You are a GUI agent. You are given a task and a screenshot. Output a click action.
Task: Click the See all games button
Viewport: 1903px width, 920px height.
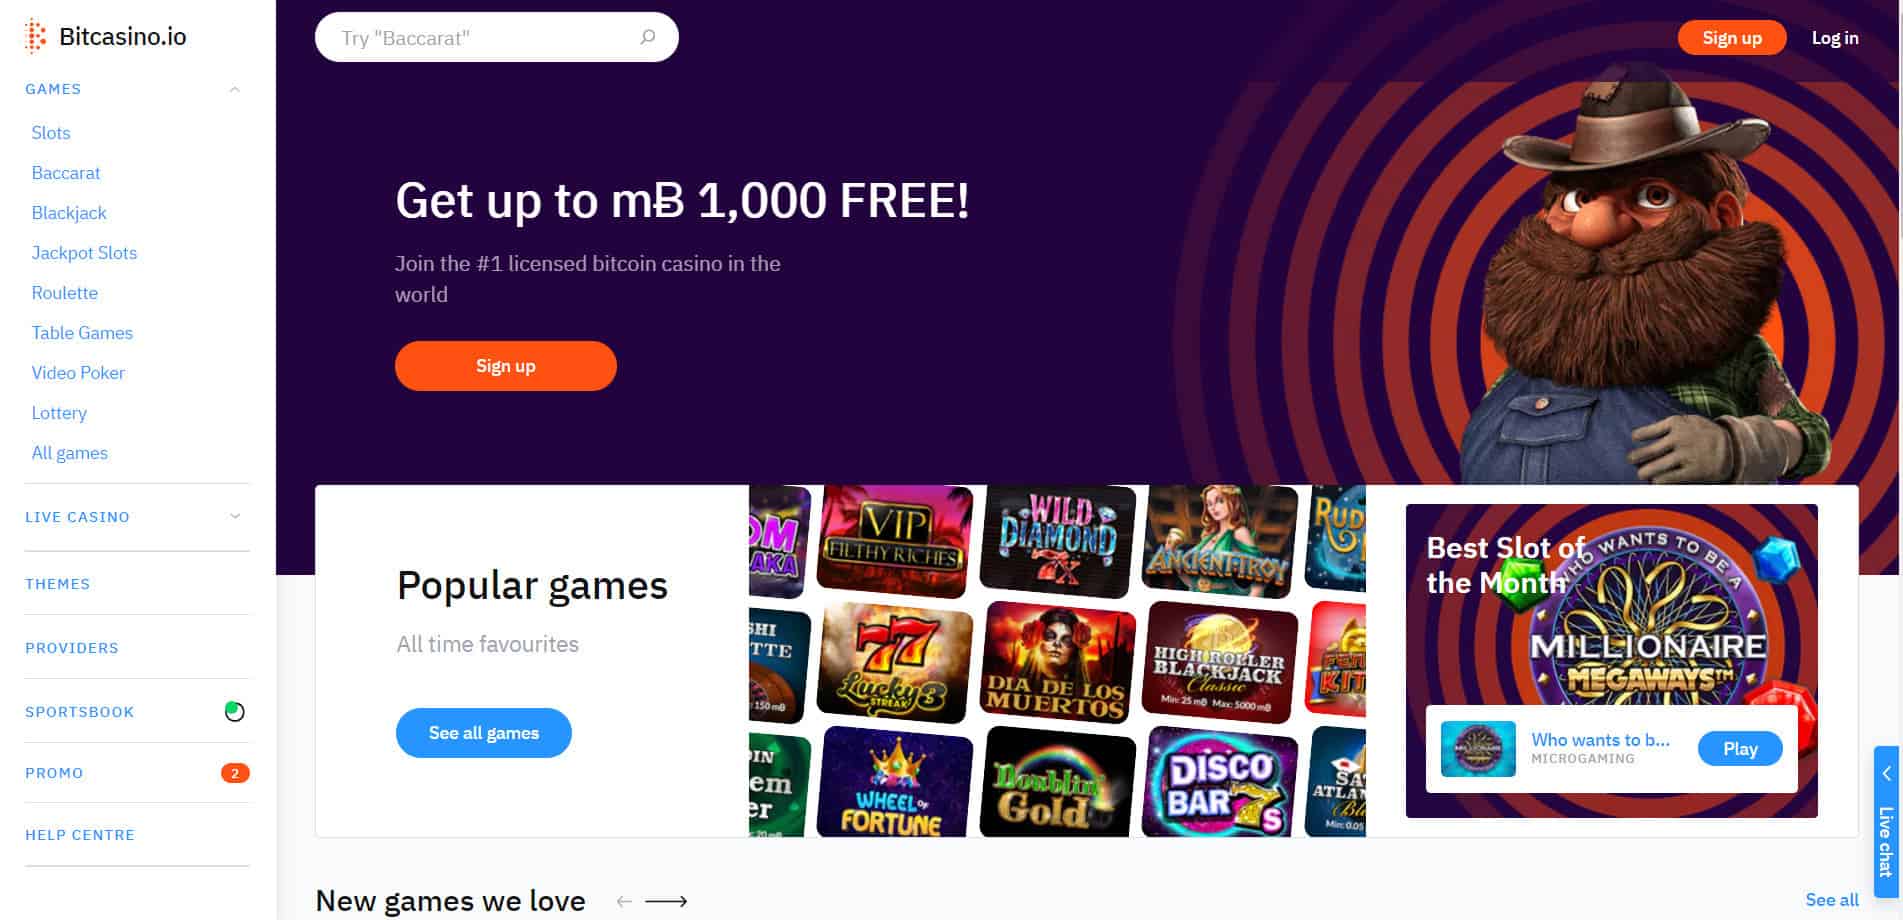(x=484, y=733)
